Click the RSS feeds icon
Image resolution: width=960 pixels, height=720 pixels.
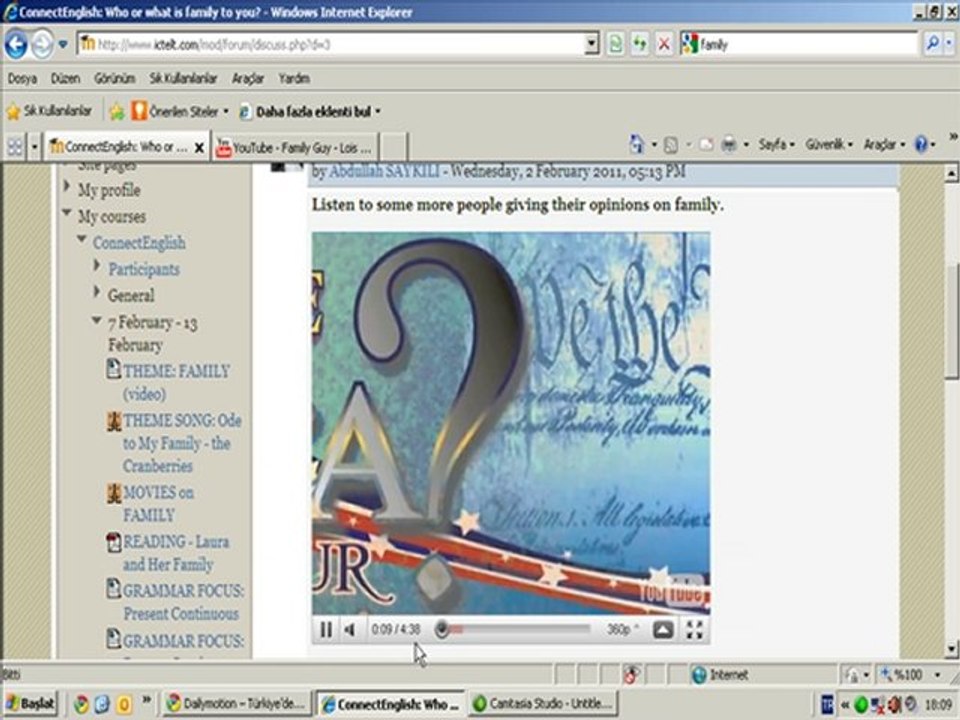tap(671, 144)
